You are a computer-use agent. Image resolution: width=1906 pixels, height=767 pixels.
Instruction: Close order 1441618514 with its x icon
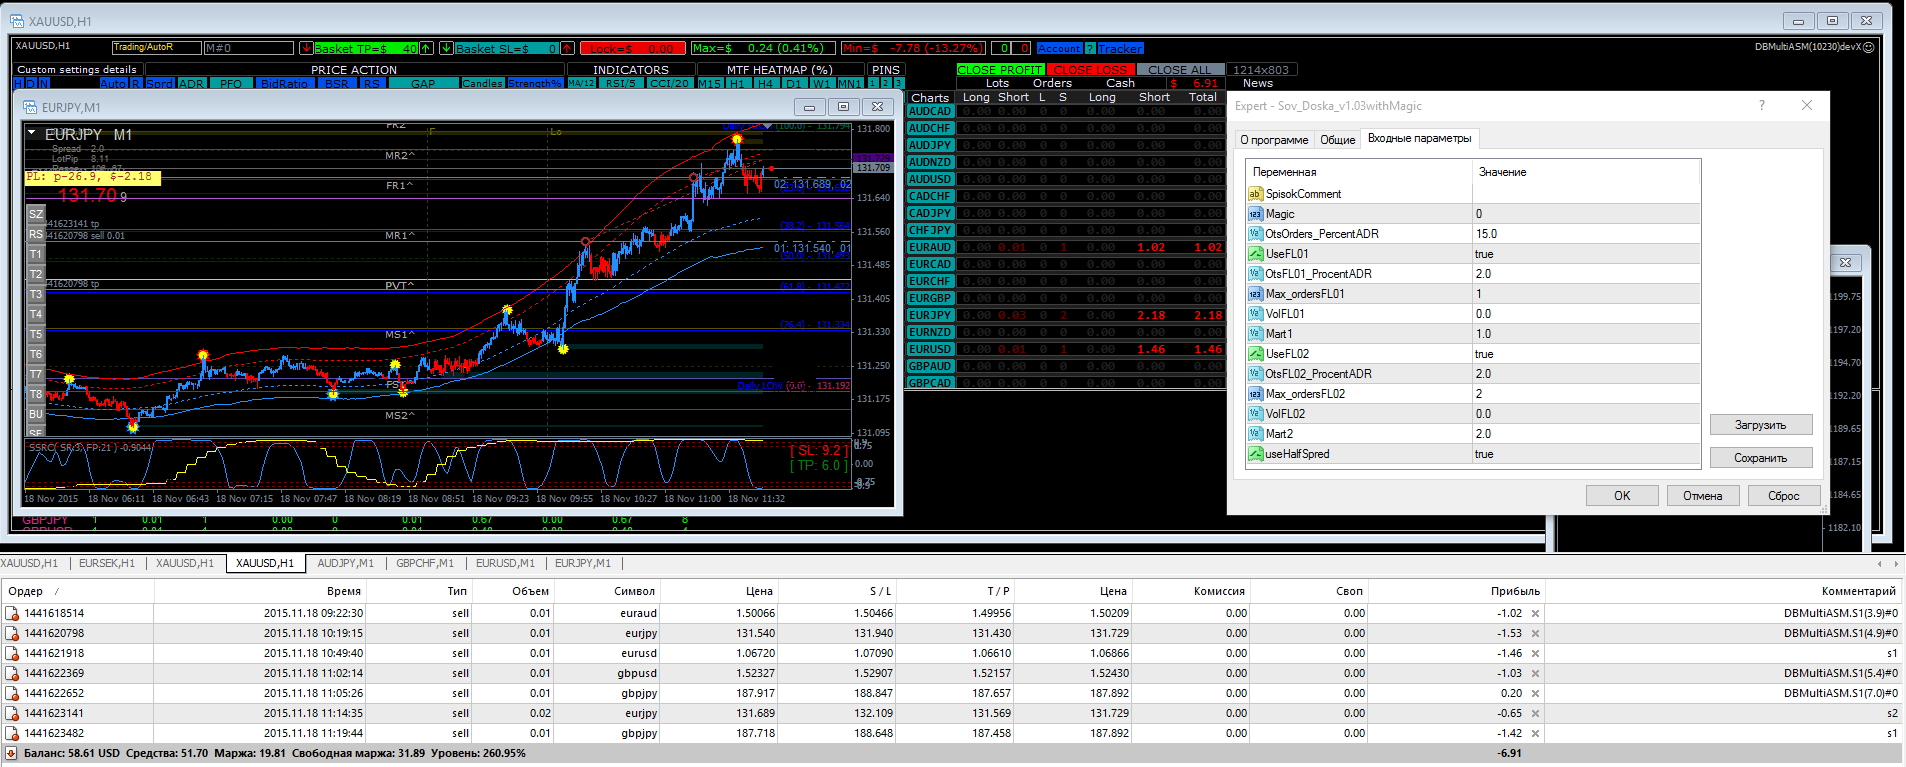[1535, 614]
